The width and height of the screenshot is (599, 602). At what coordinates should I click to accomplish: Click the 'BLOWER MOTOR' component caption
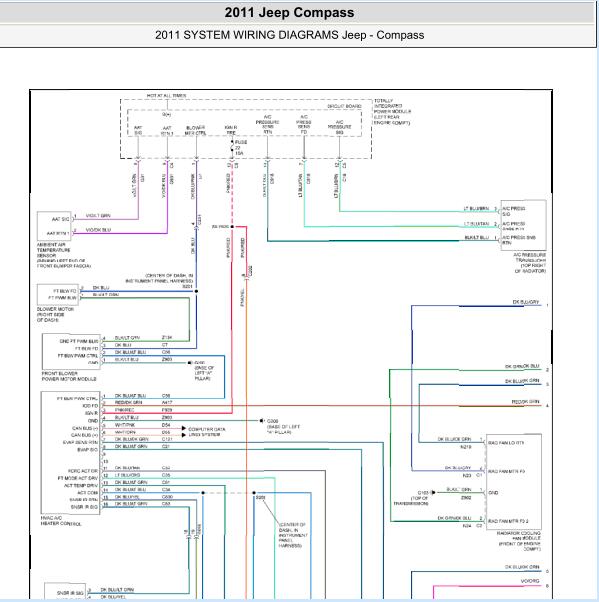point(55,314)
